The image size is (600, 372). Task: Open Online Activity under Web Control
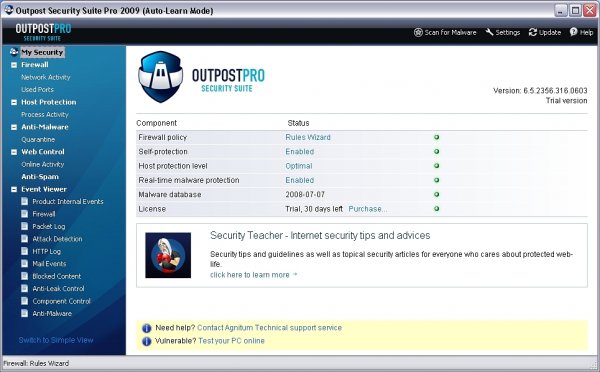[x=42, y=164]
